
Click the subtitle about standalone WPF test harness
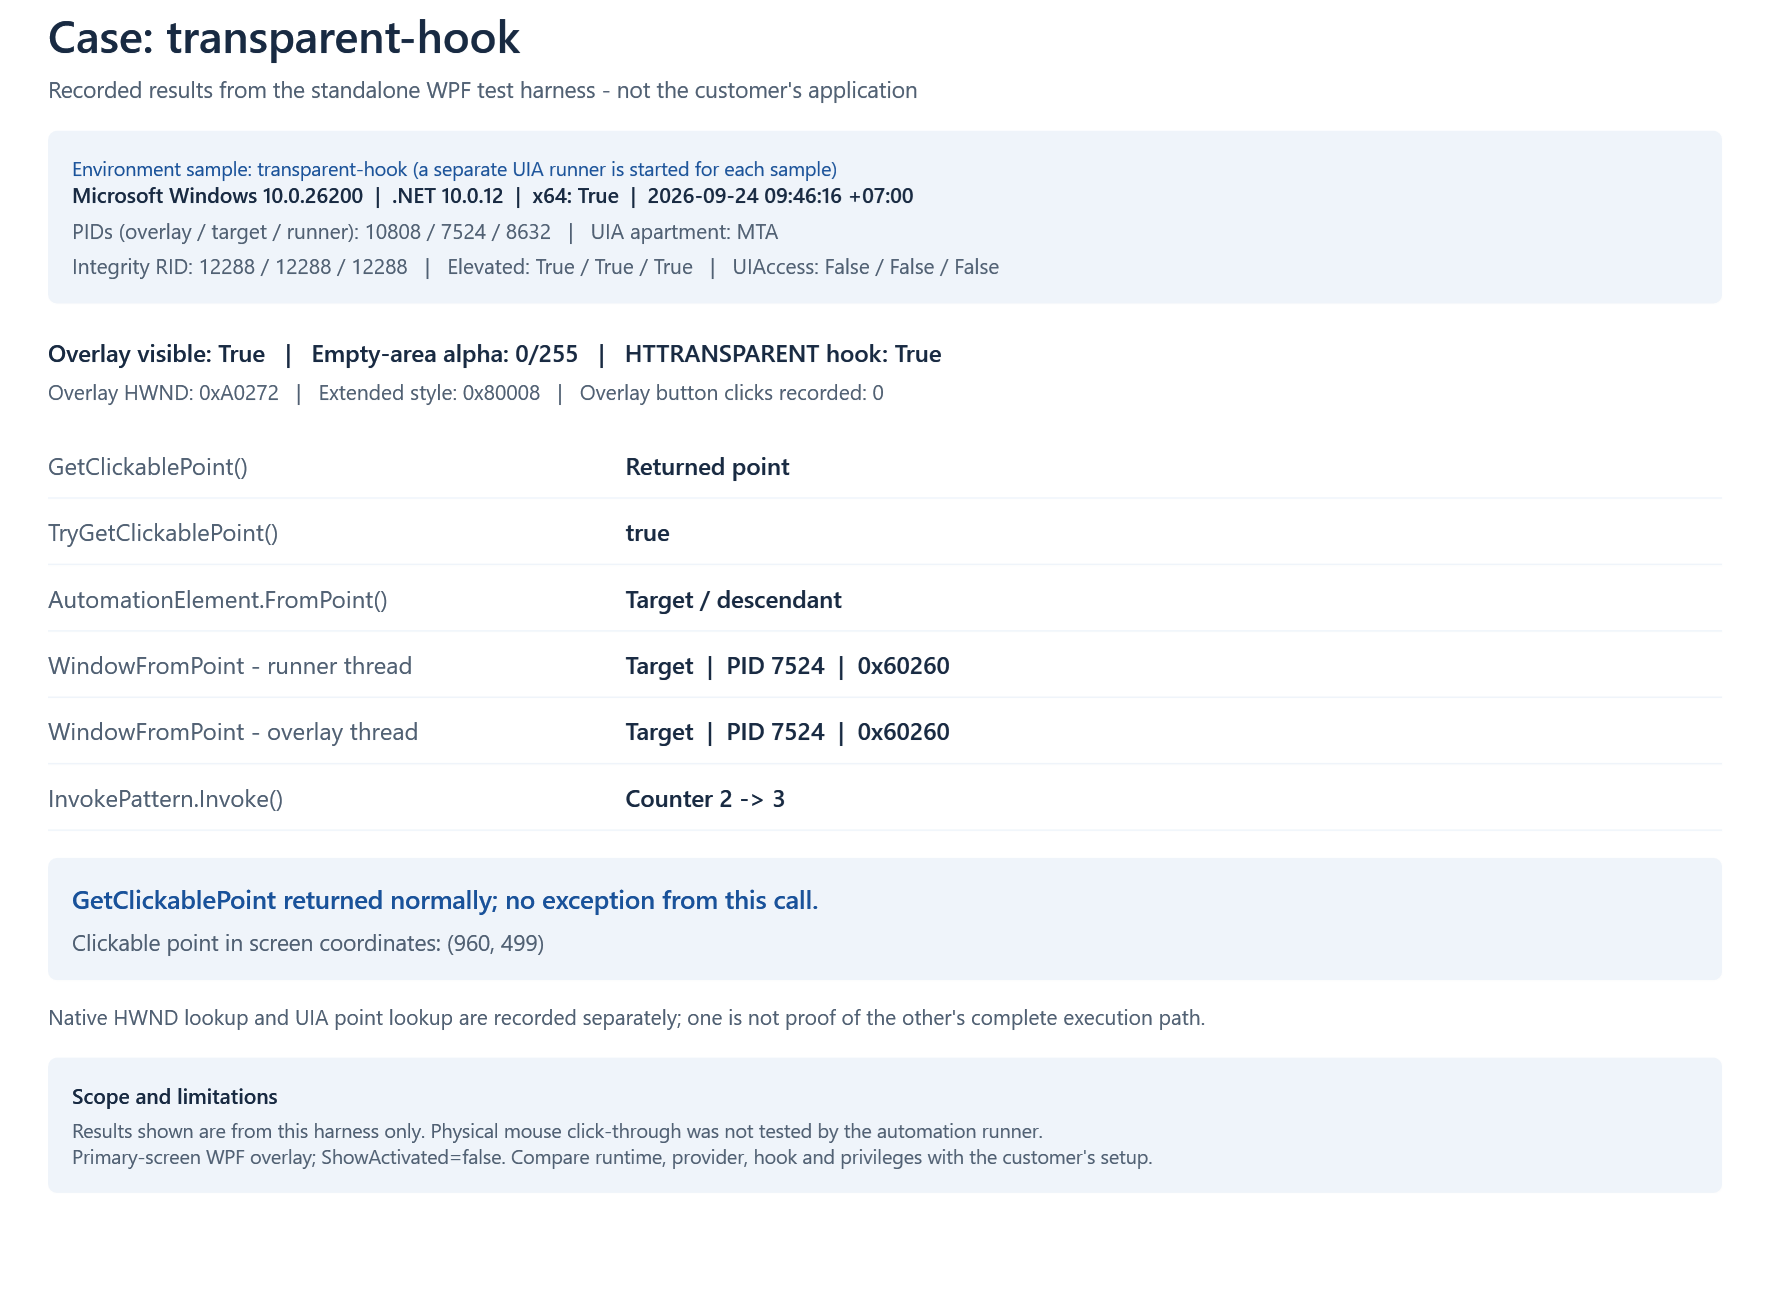(x=482, y=90)
